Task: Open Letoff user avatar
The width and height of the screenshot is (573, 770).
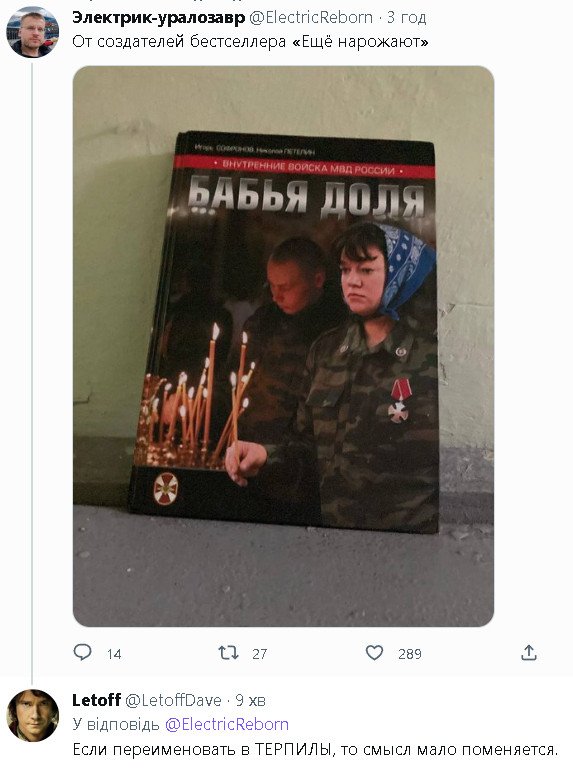Action: [32, 715]
